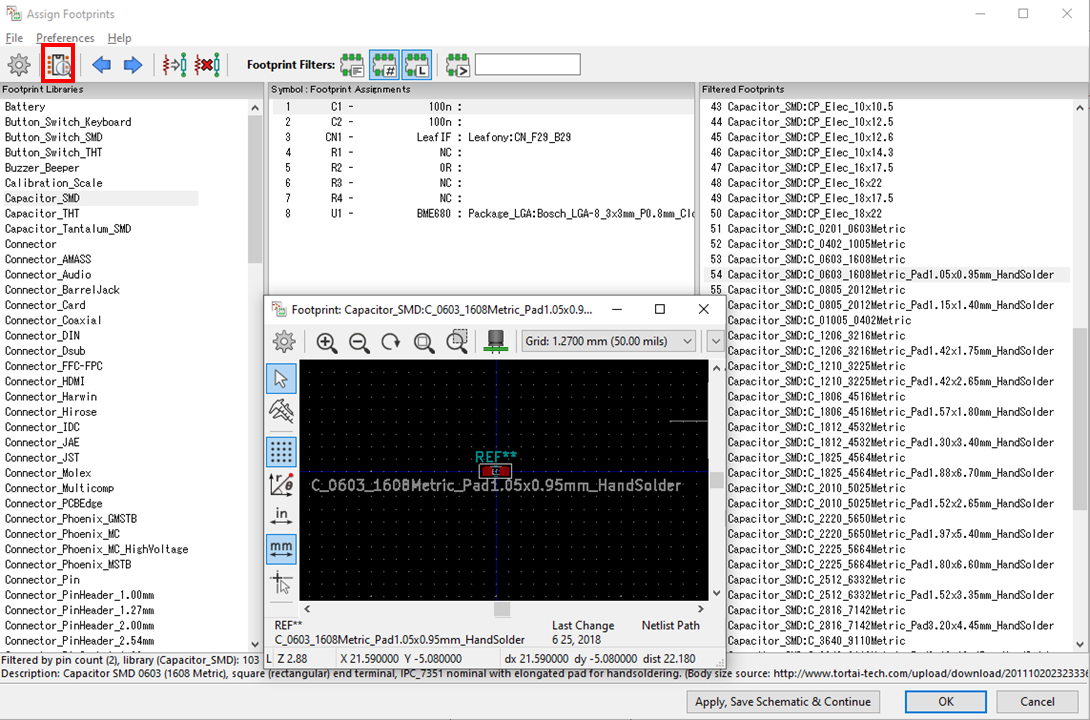Go to next unassociated symbol arrow
Screen dimensions: 1090x720
(x=133, y=65)
